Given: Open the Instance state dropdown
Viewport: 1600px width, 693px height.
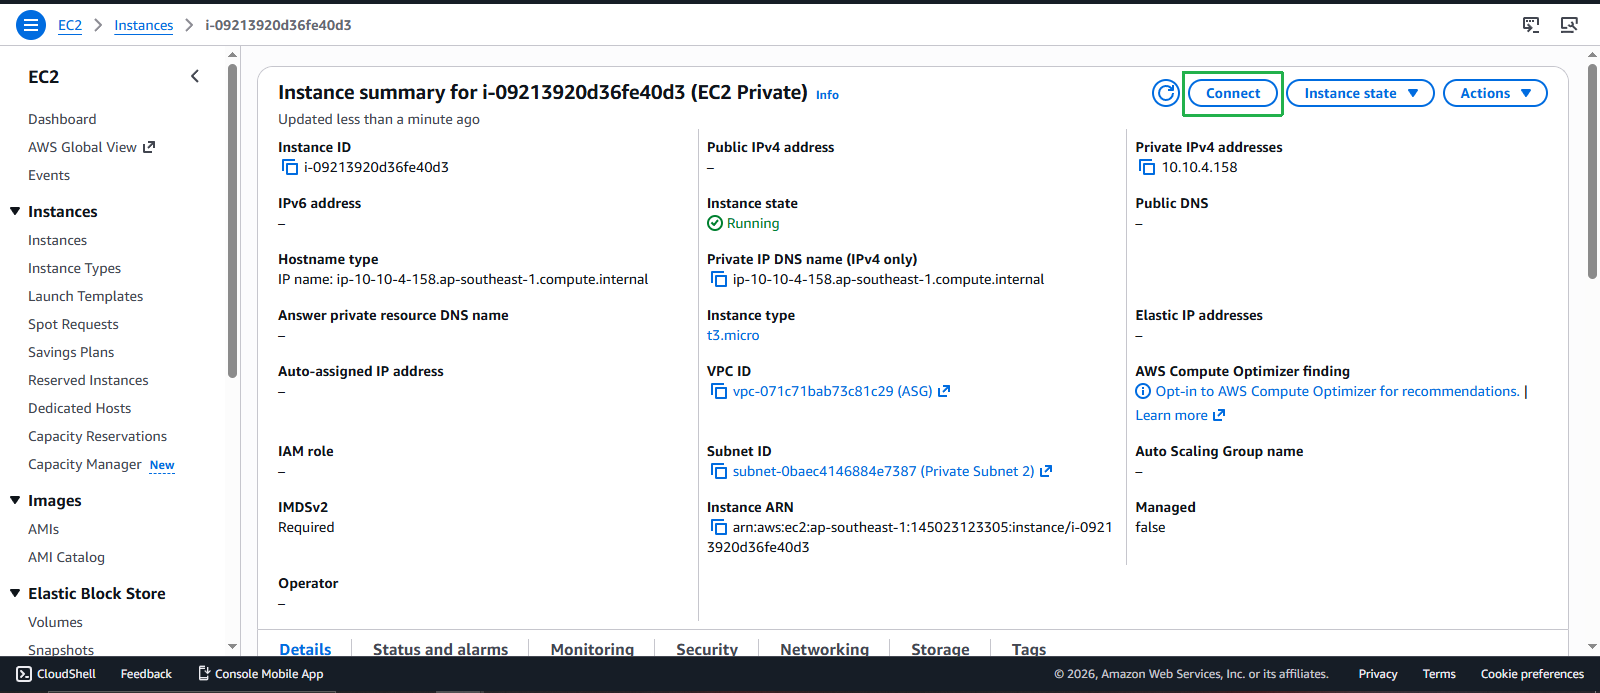Looking at the screenshot, I should pyautogui.click(x=1360, y=93).
